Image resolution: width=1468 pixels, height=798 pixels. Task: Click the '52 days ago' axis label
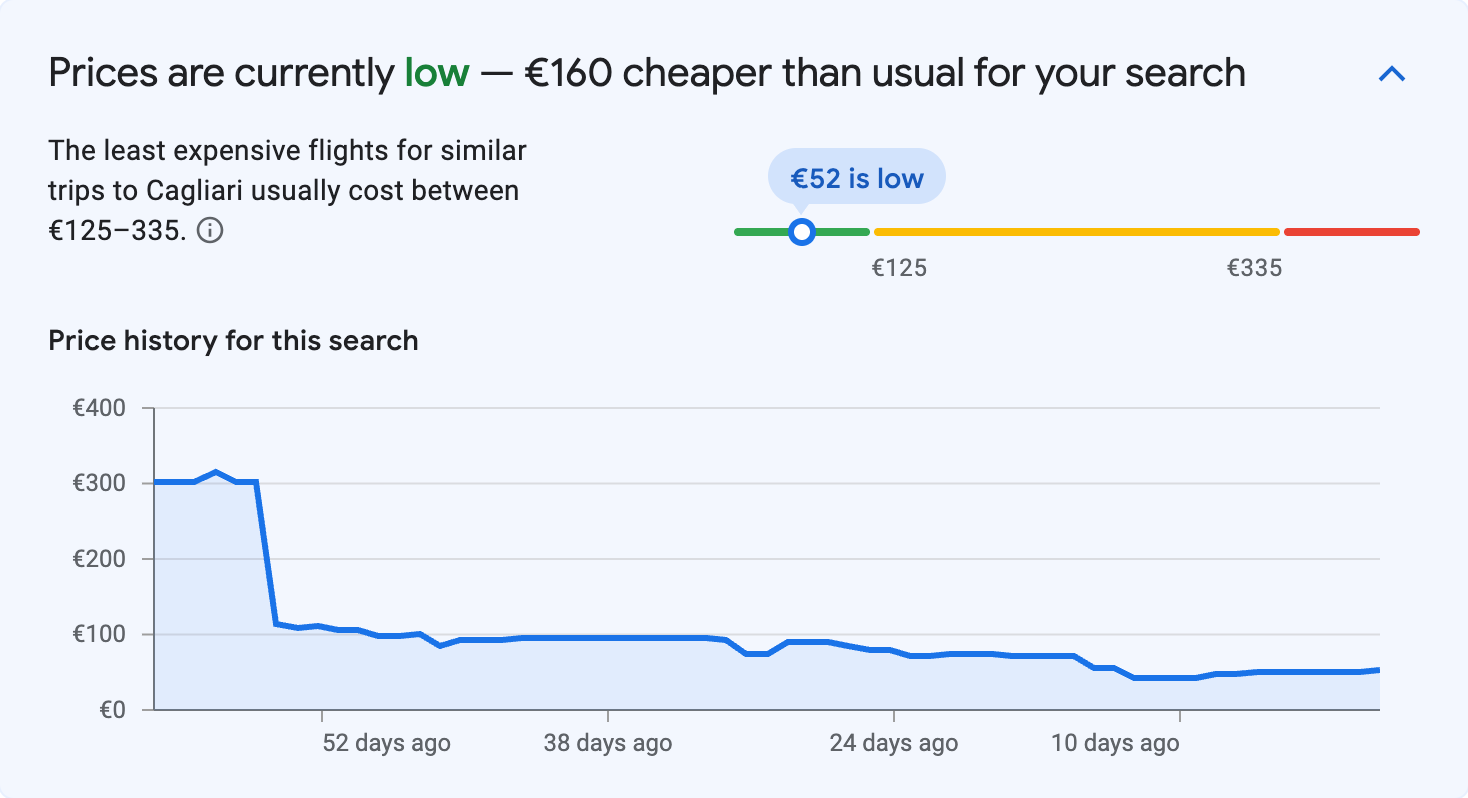pyautogui.click(x=385, y=743)
